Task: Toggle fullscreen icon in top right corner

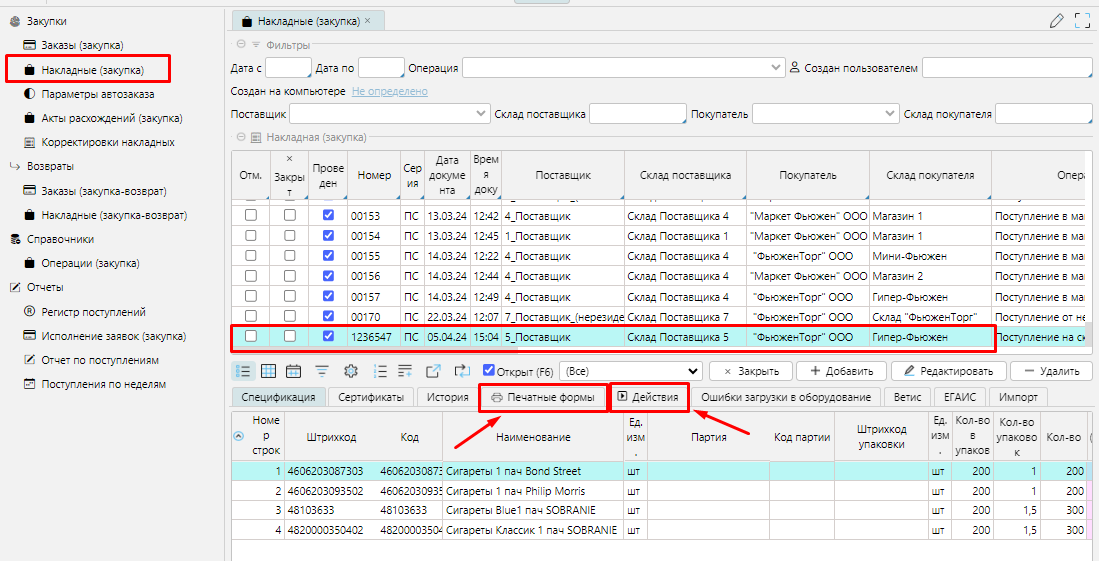Action: (x=1081, y=20)
